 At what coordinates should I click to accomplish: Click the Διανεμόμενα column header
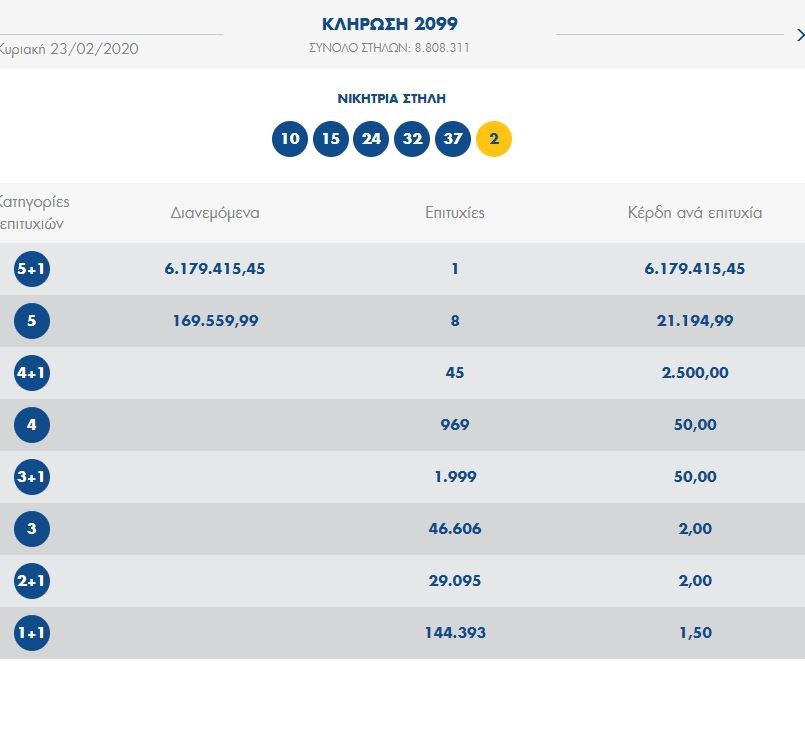click(x=215, y=213)
